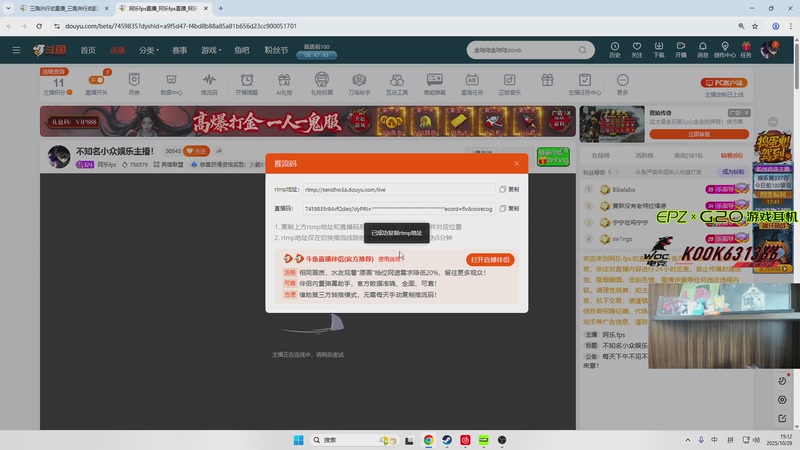Switch to the 在线榜 tab
Image resolution: width=800 pixels, height=450 pixels.
point(601,155)
